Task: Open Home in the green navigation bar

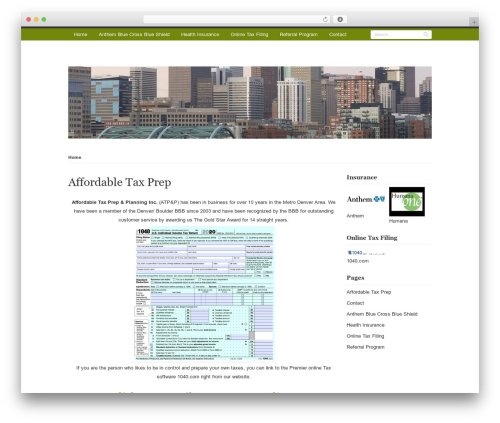Action: [x=80, y=34]
